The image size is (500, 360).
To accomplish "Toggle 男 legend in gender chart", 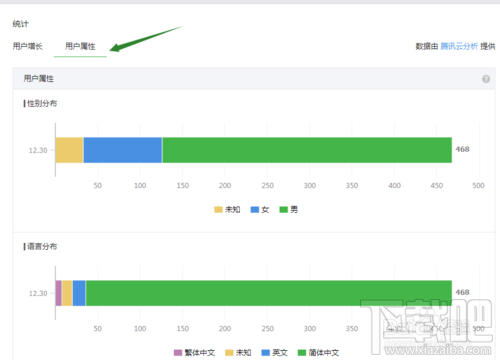I will point(288,209).
